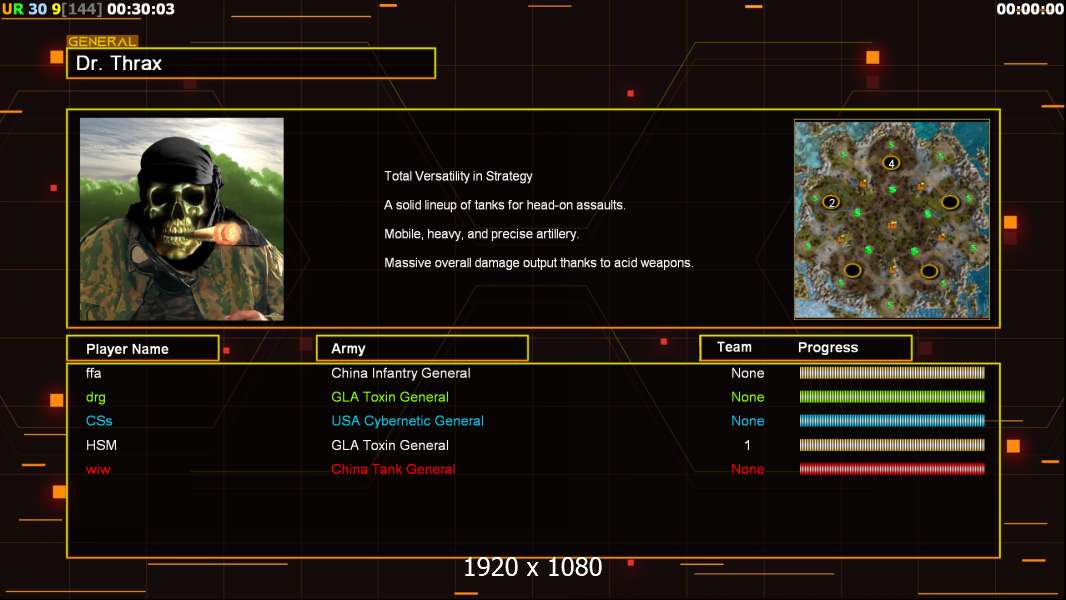1066x600 pixels.
Task: Click the Progress column header
Action: coord(827,347)
